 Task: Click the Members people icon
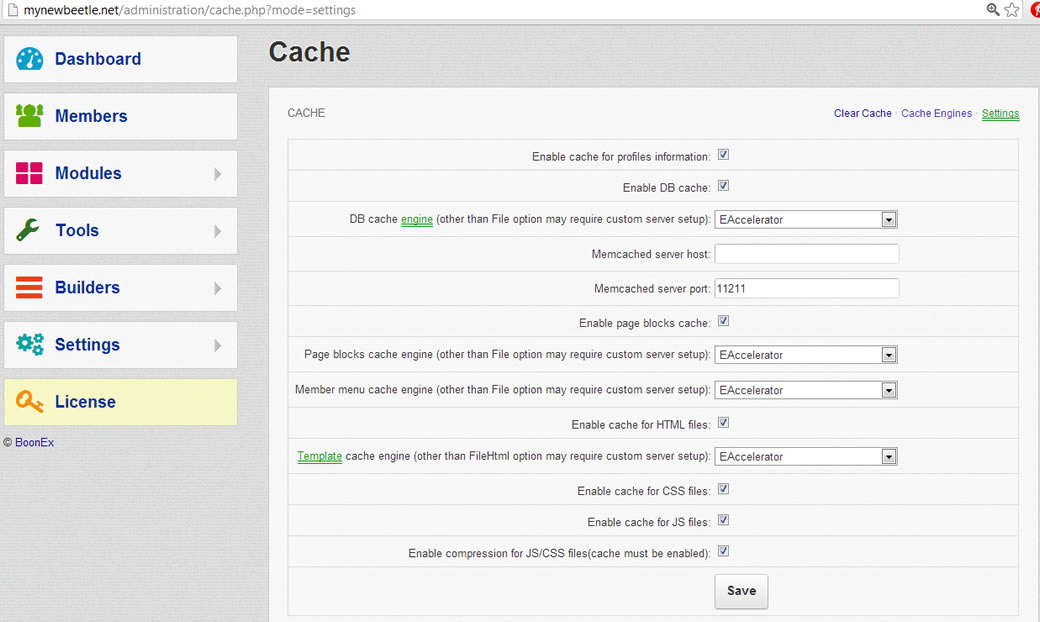[30, 116]
